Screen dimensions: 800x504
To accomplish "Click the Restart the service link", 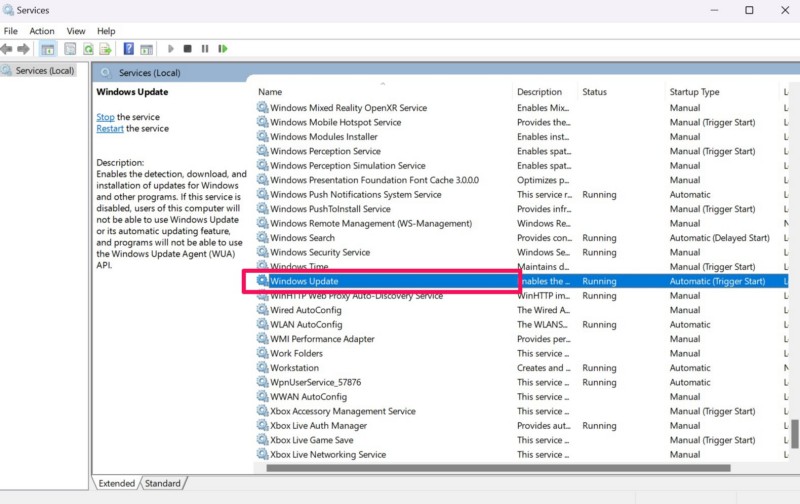I will (x=110, y=129).
